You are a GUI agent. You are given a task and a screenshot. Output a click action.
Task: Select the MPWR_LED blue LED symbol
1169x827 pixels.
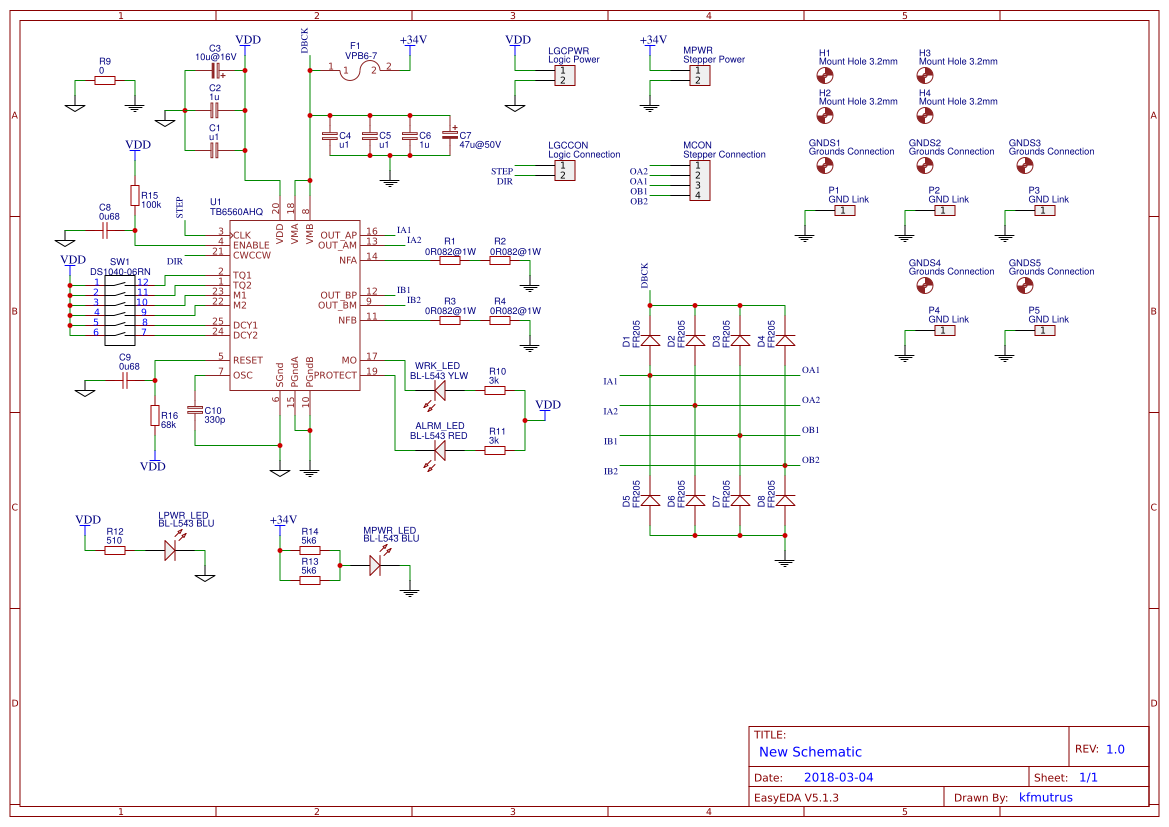point(375,563)
